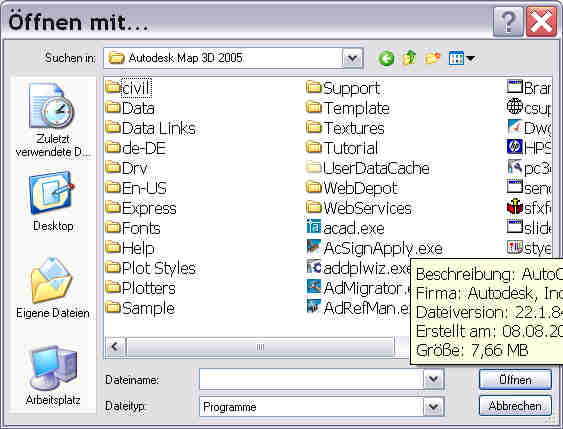Click the horizontal scrollbar left arrow
563x429 pixels.
coord(115,347)
